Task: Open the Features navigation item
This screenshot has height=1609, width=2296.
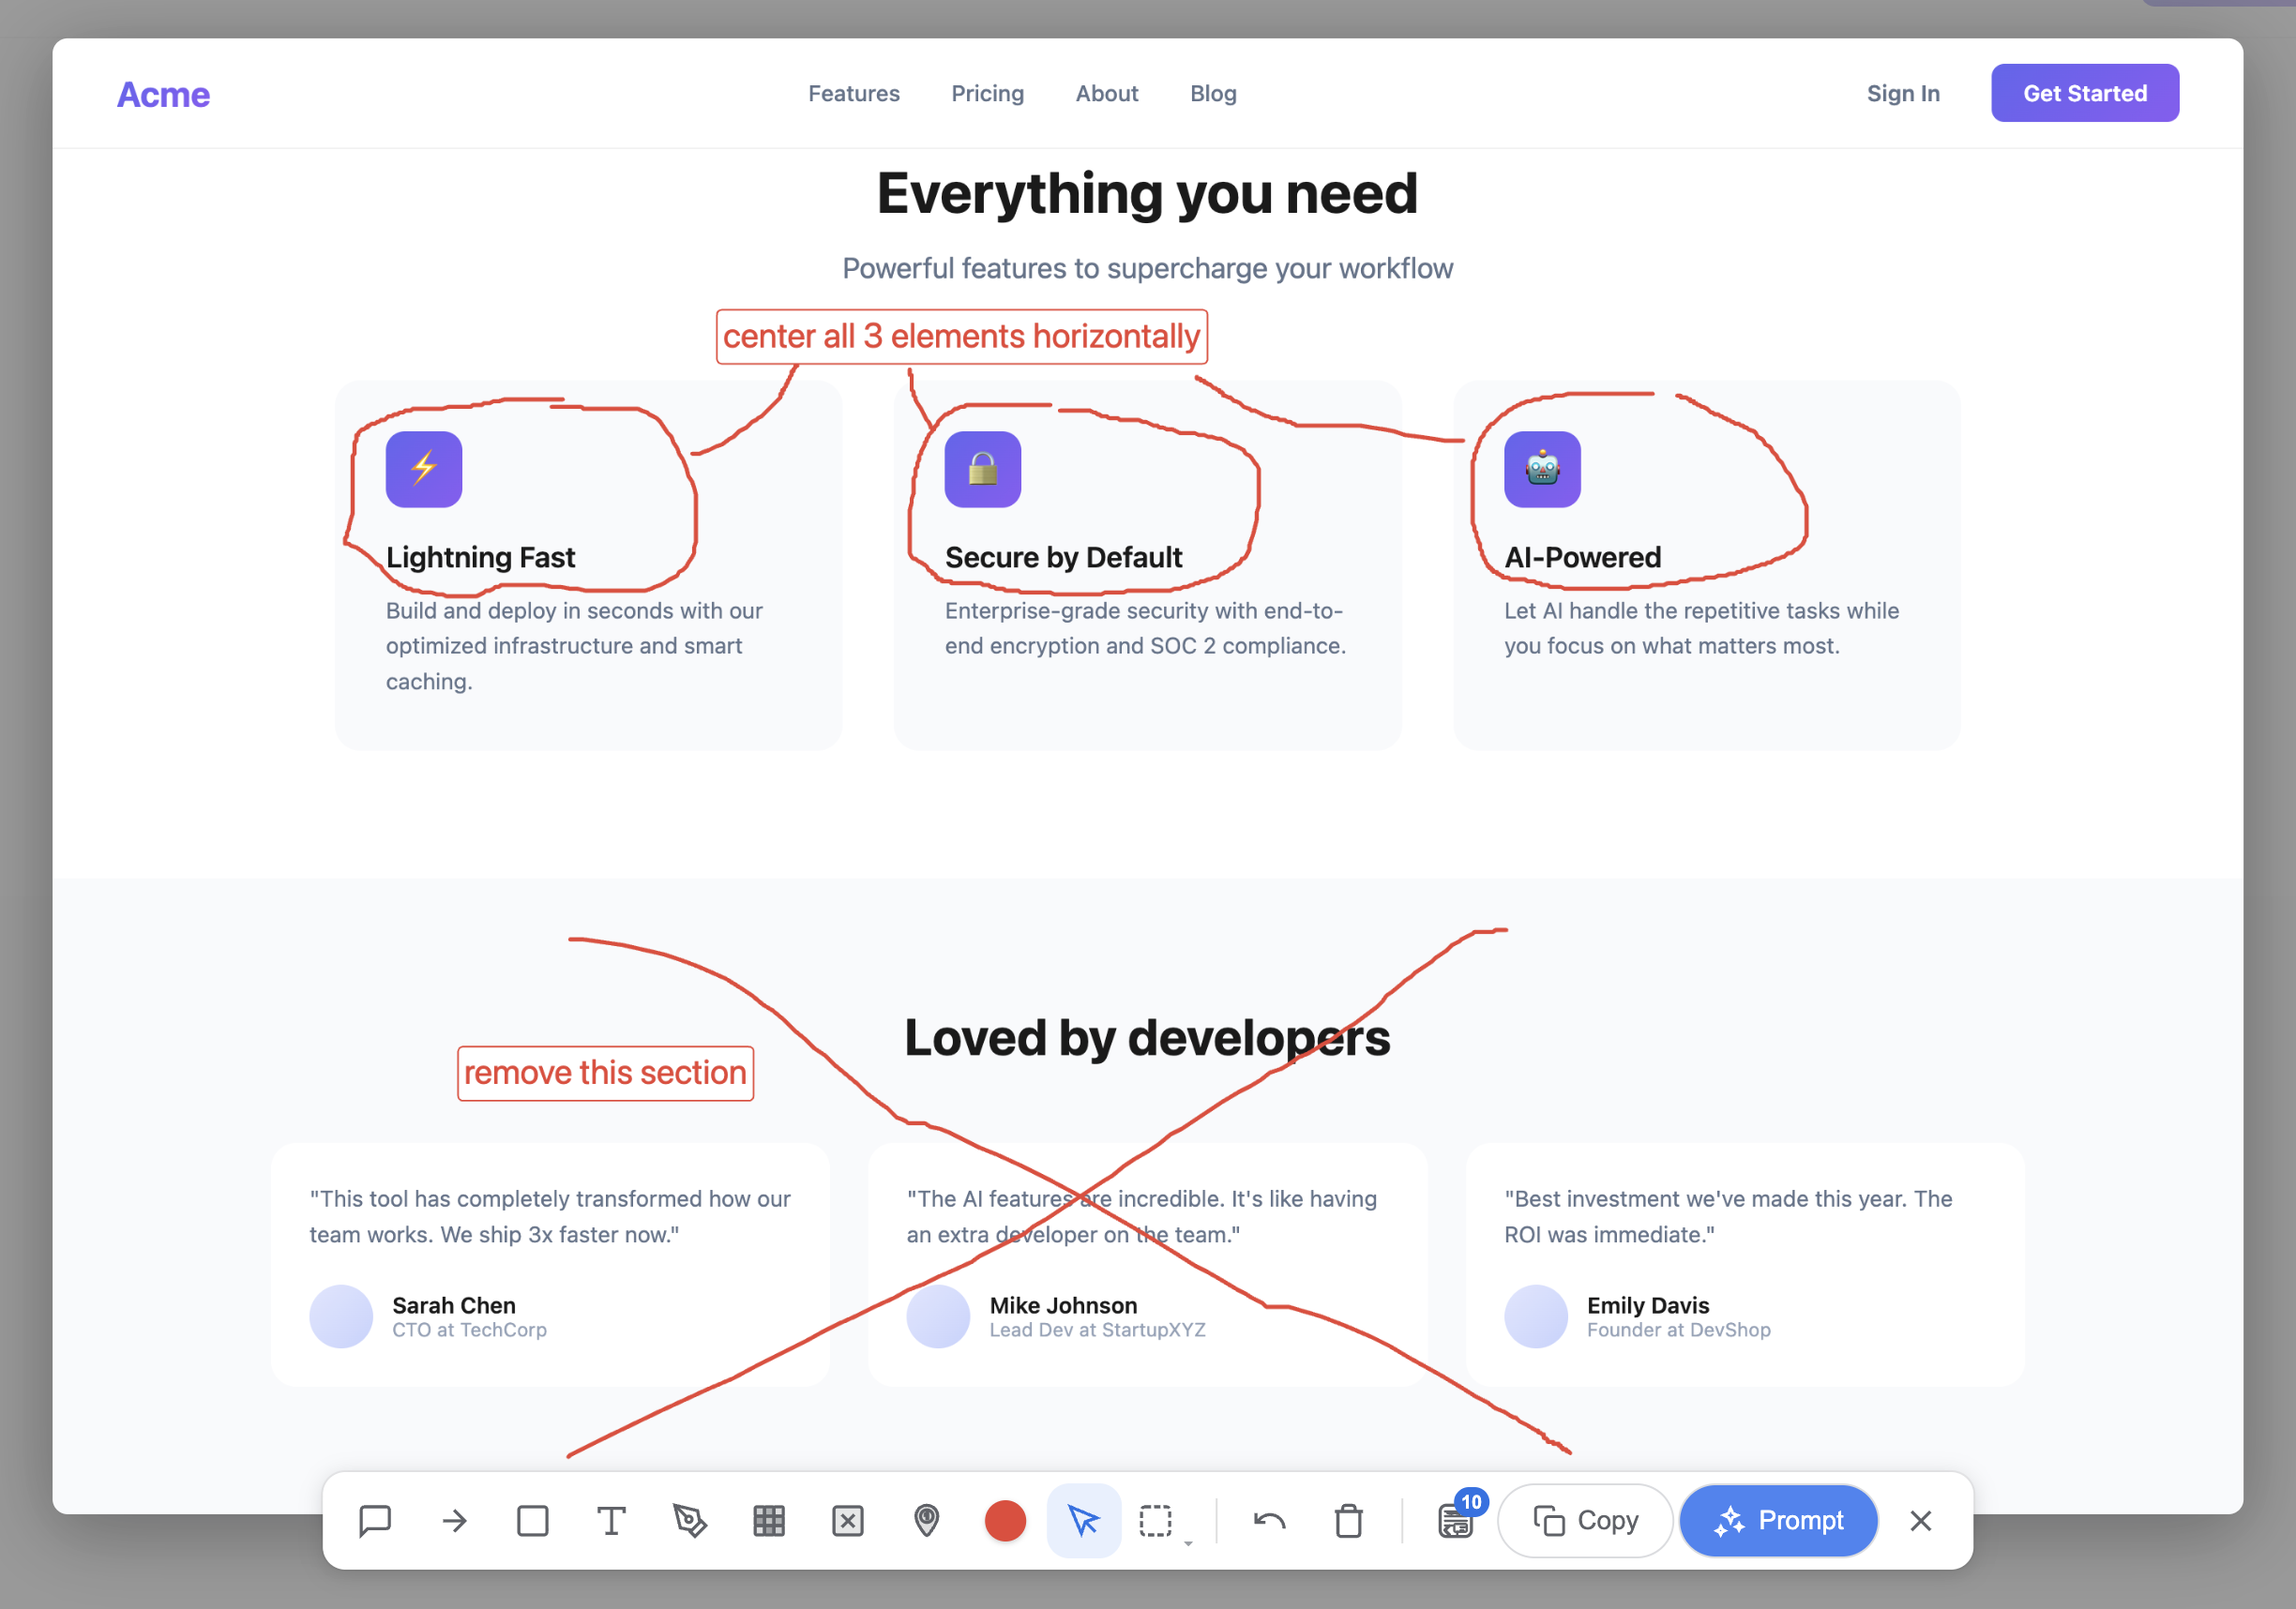Action: (x=854, y=93)
